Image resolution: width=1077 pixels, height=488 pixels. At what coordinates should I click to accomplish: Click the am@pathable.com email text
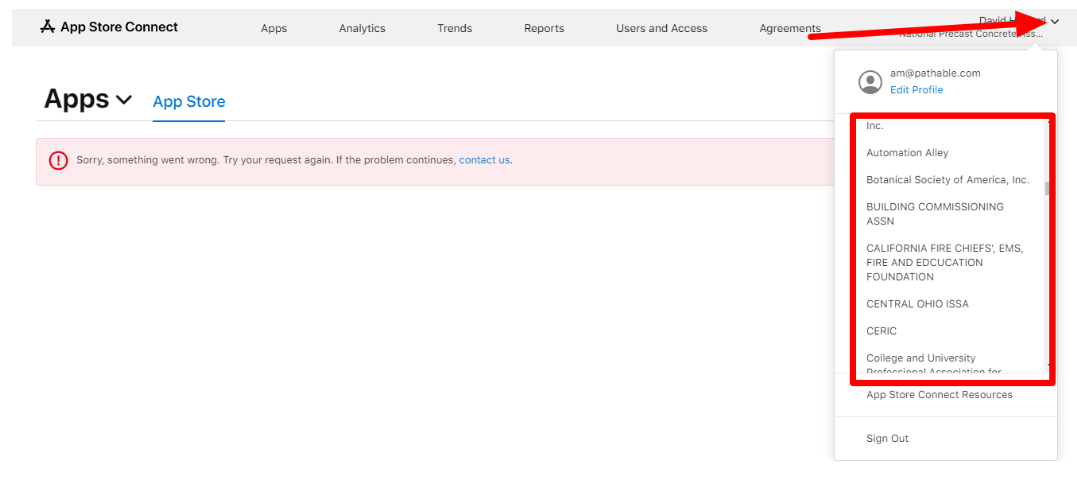[x=935, y=73]
